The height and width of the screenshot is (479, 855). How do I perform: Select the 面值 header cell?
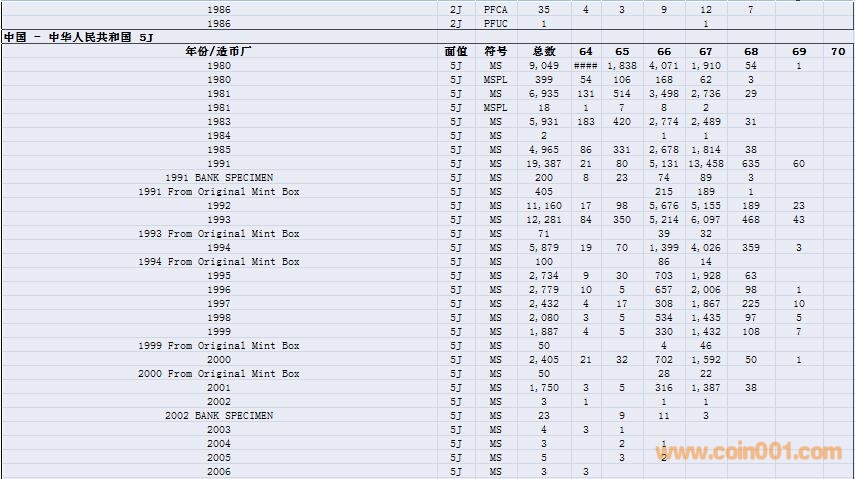(456, 51)
